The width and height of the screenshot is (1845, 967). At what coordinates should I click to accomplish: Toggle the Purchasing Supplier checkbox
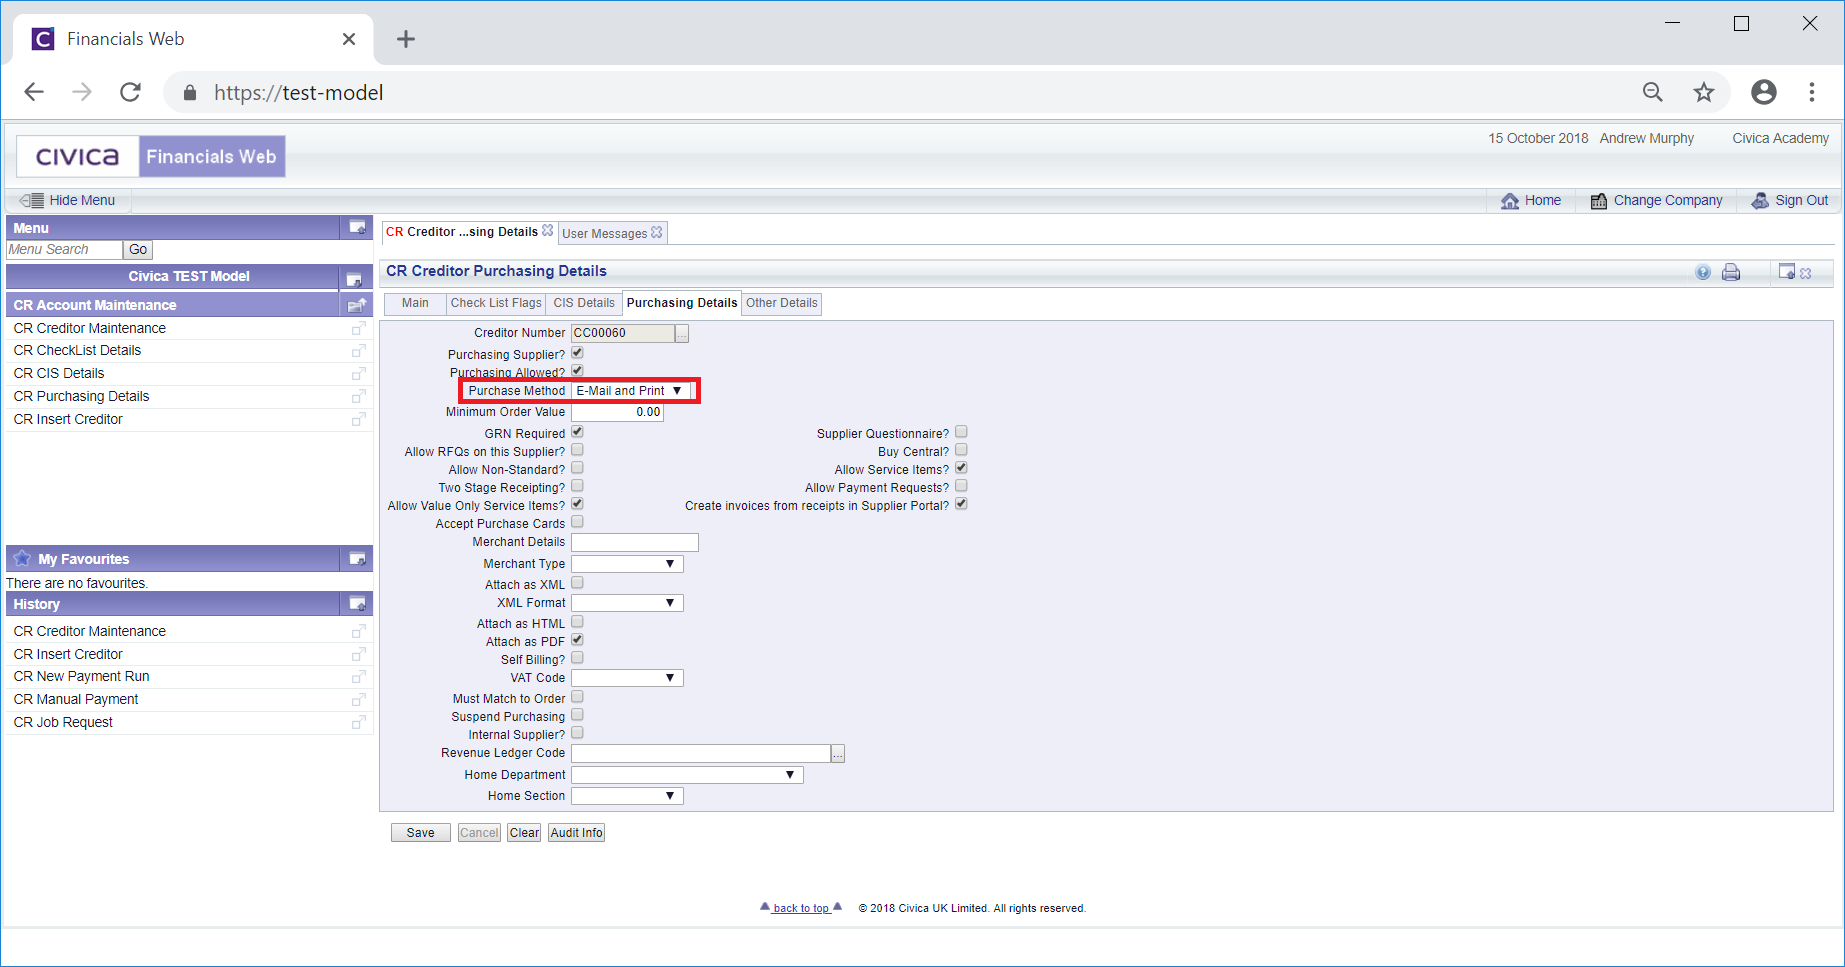577,353
